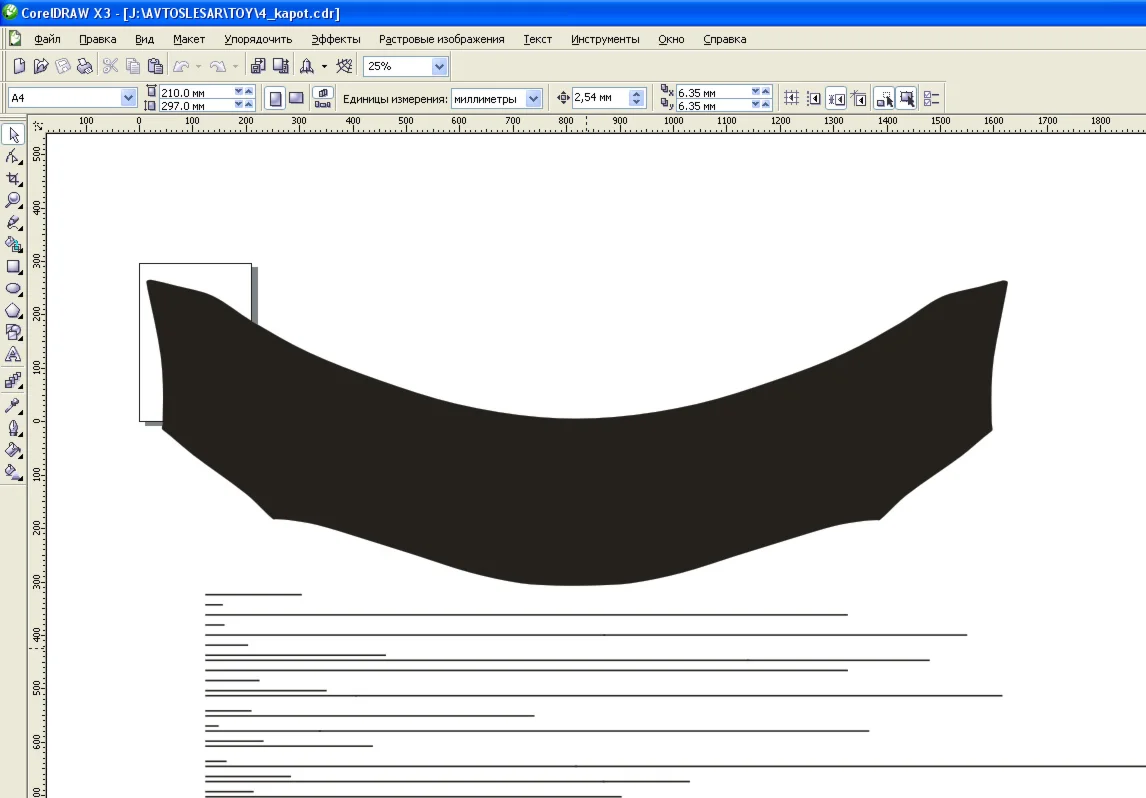
Task: Choose the Ellipse tool
Action: pos(13,289)
